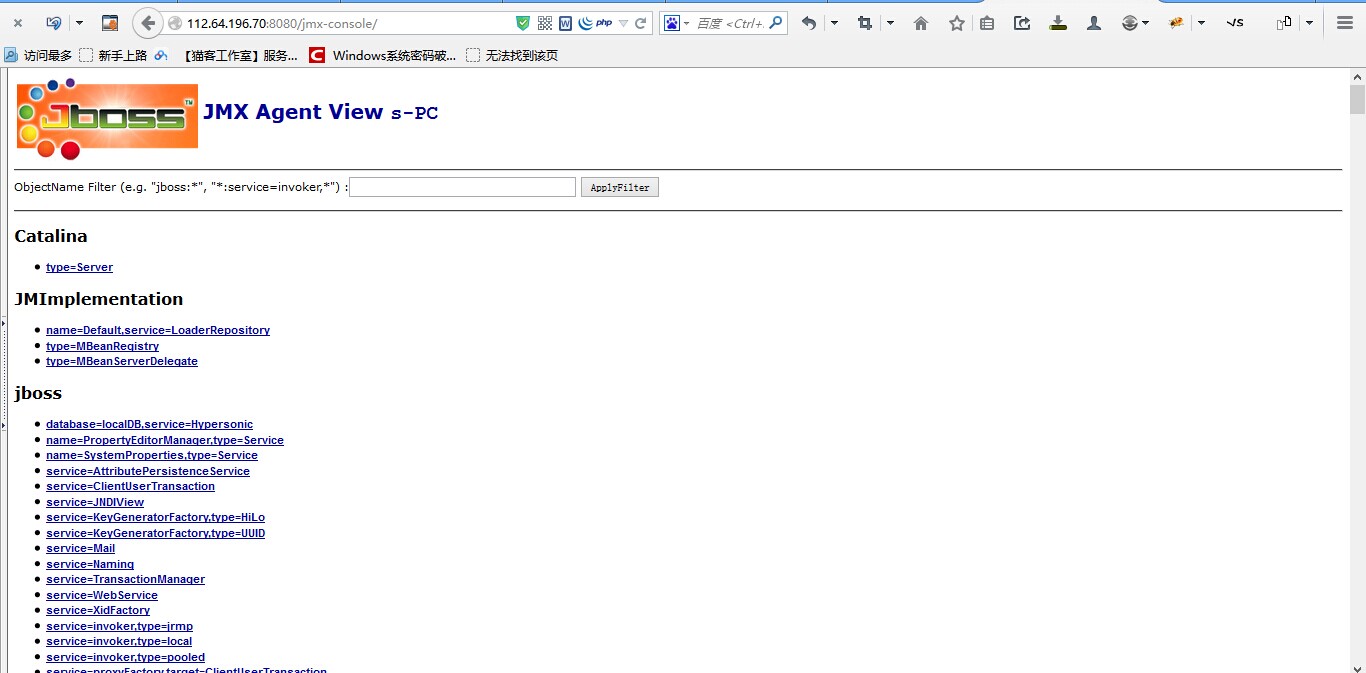Show bookmarks list icon
The image size is (1366, 673).
987,23
